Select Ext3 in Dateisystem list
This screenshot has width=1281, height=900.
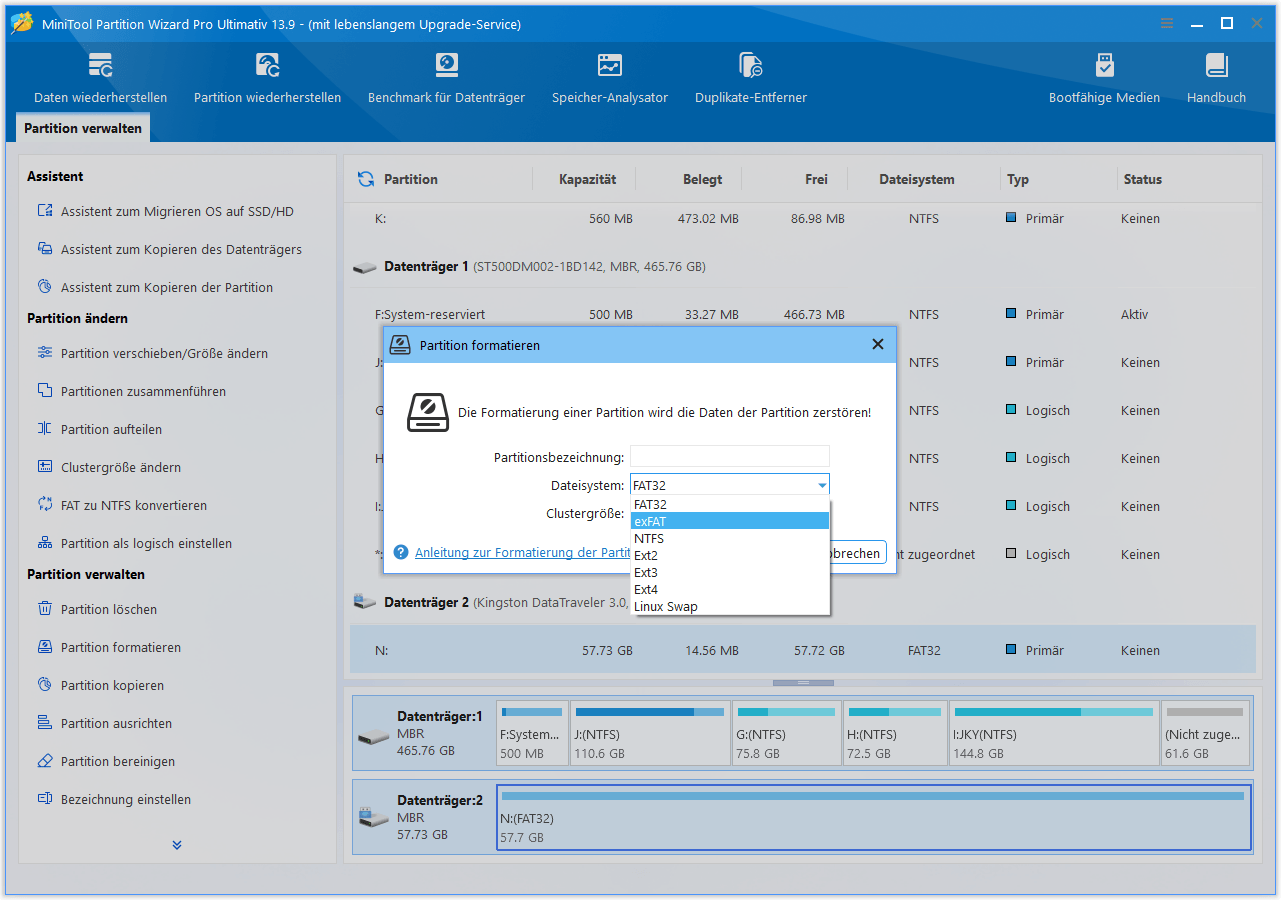click(x=730, y=572)
